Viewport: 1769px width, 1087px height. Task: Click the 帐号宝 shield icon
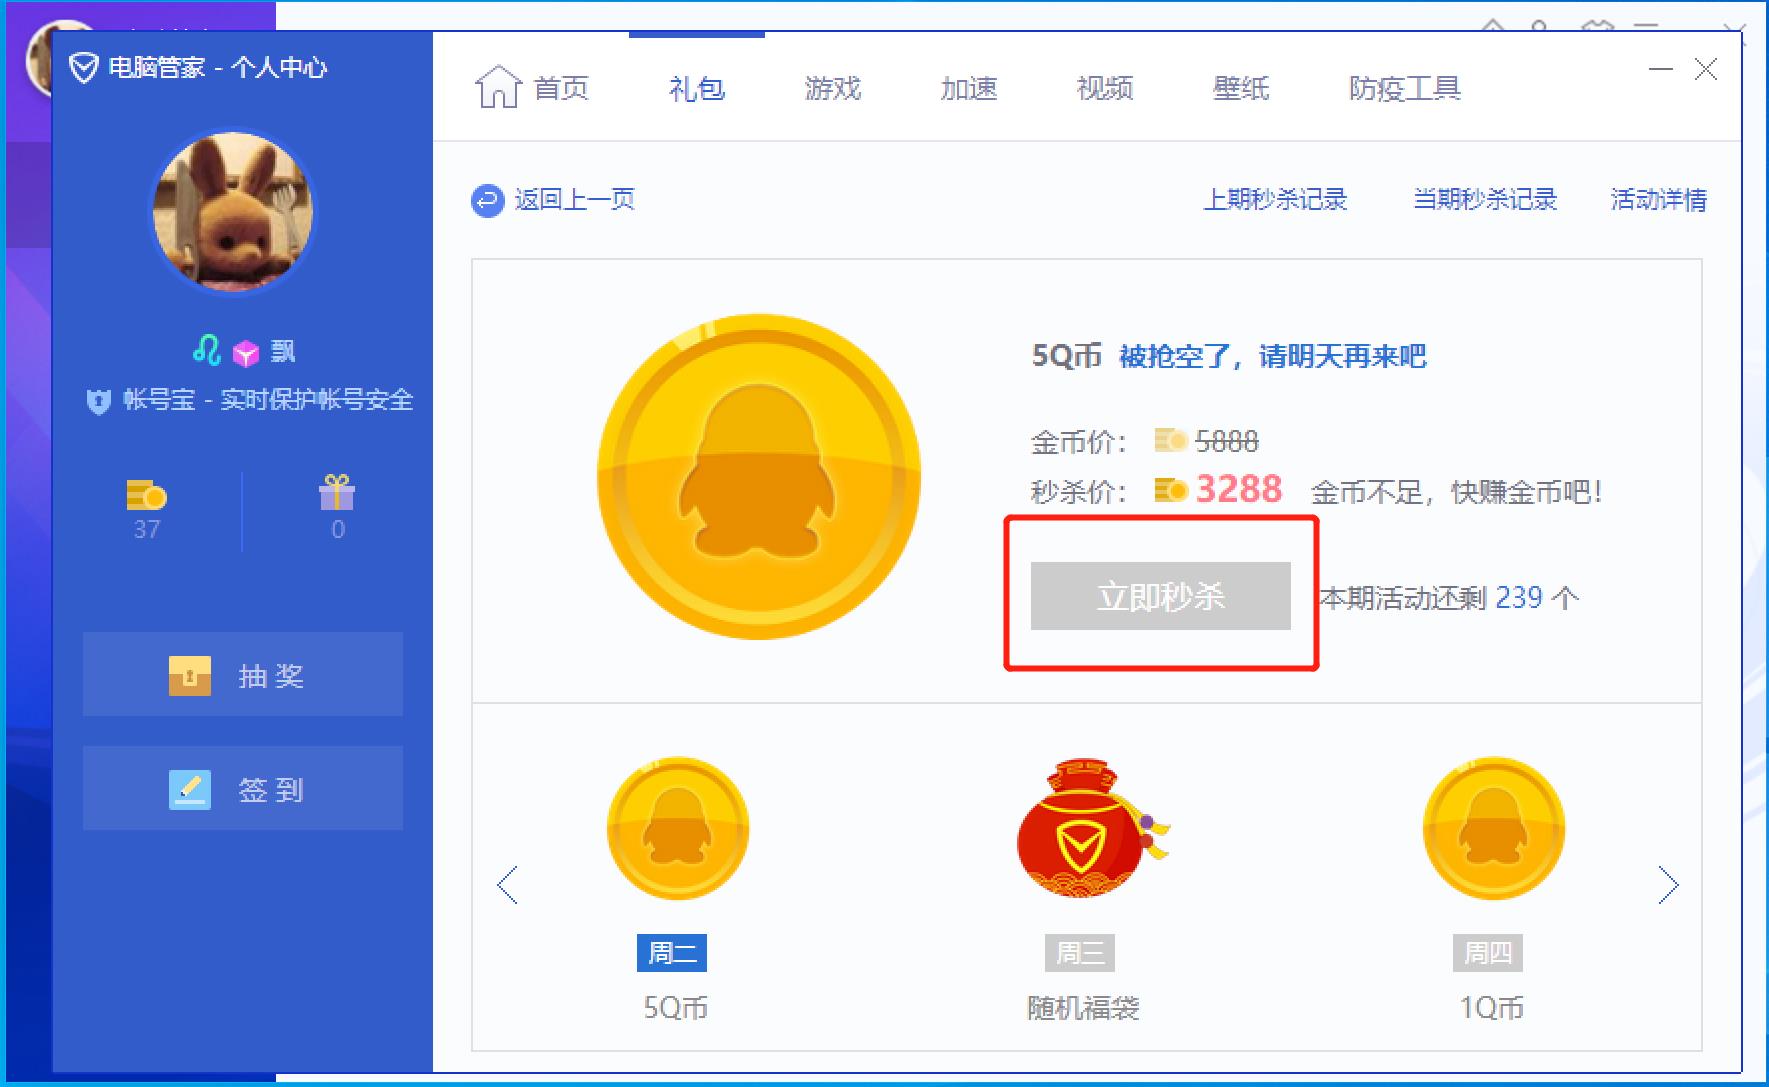[98, 402]
